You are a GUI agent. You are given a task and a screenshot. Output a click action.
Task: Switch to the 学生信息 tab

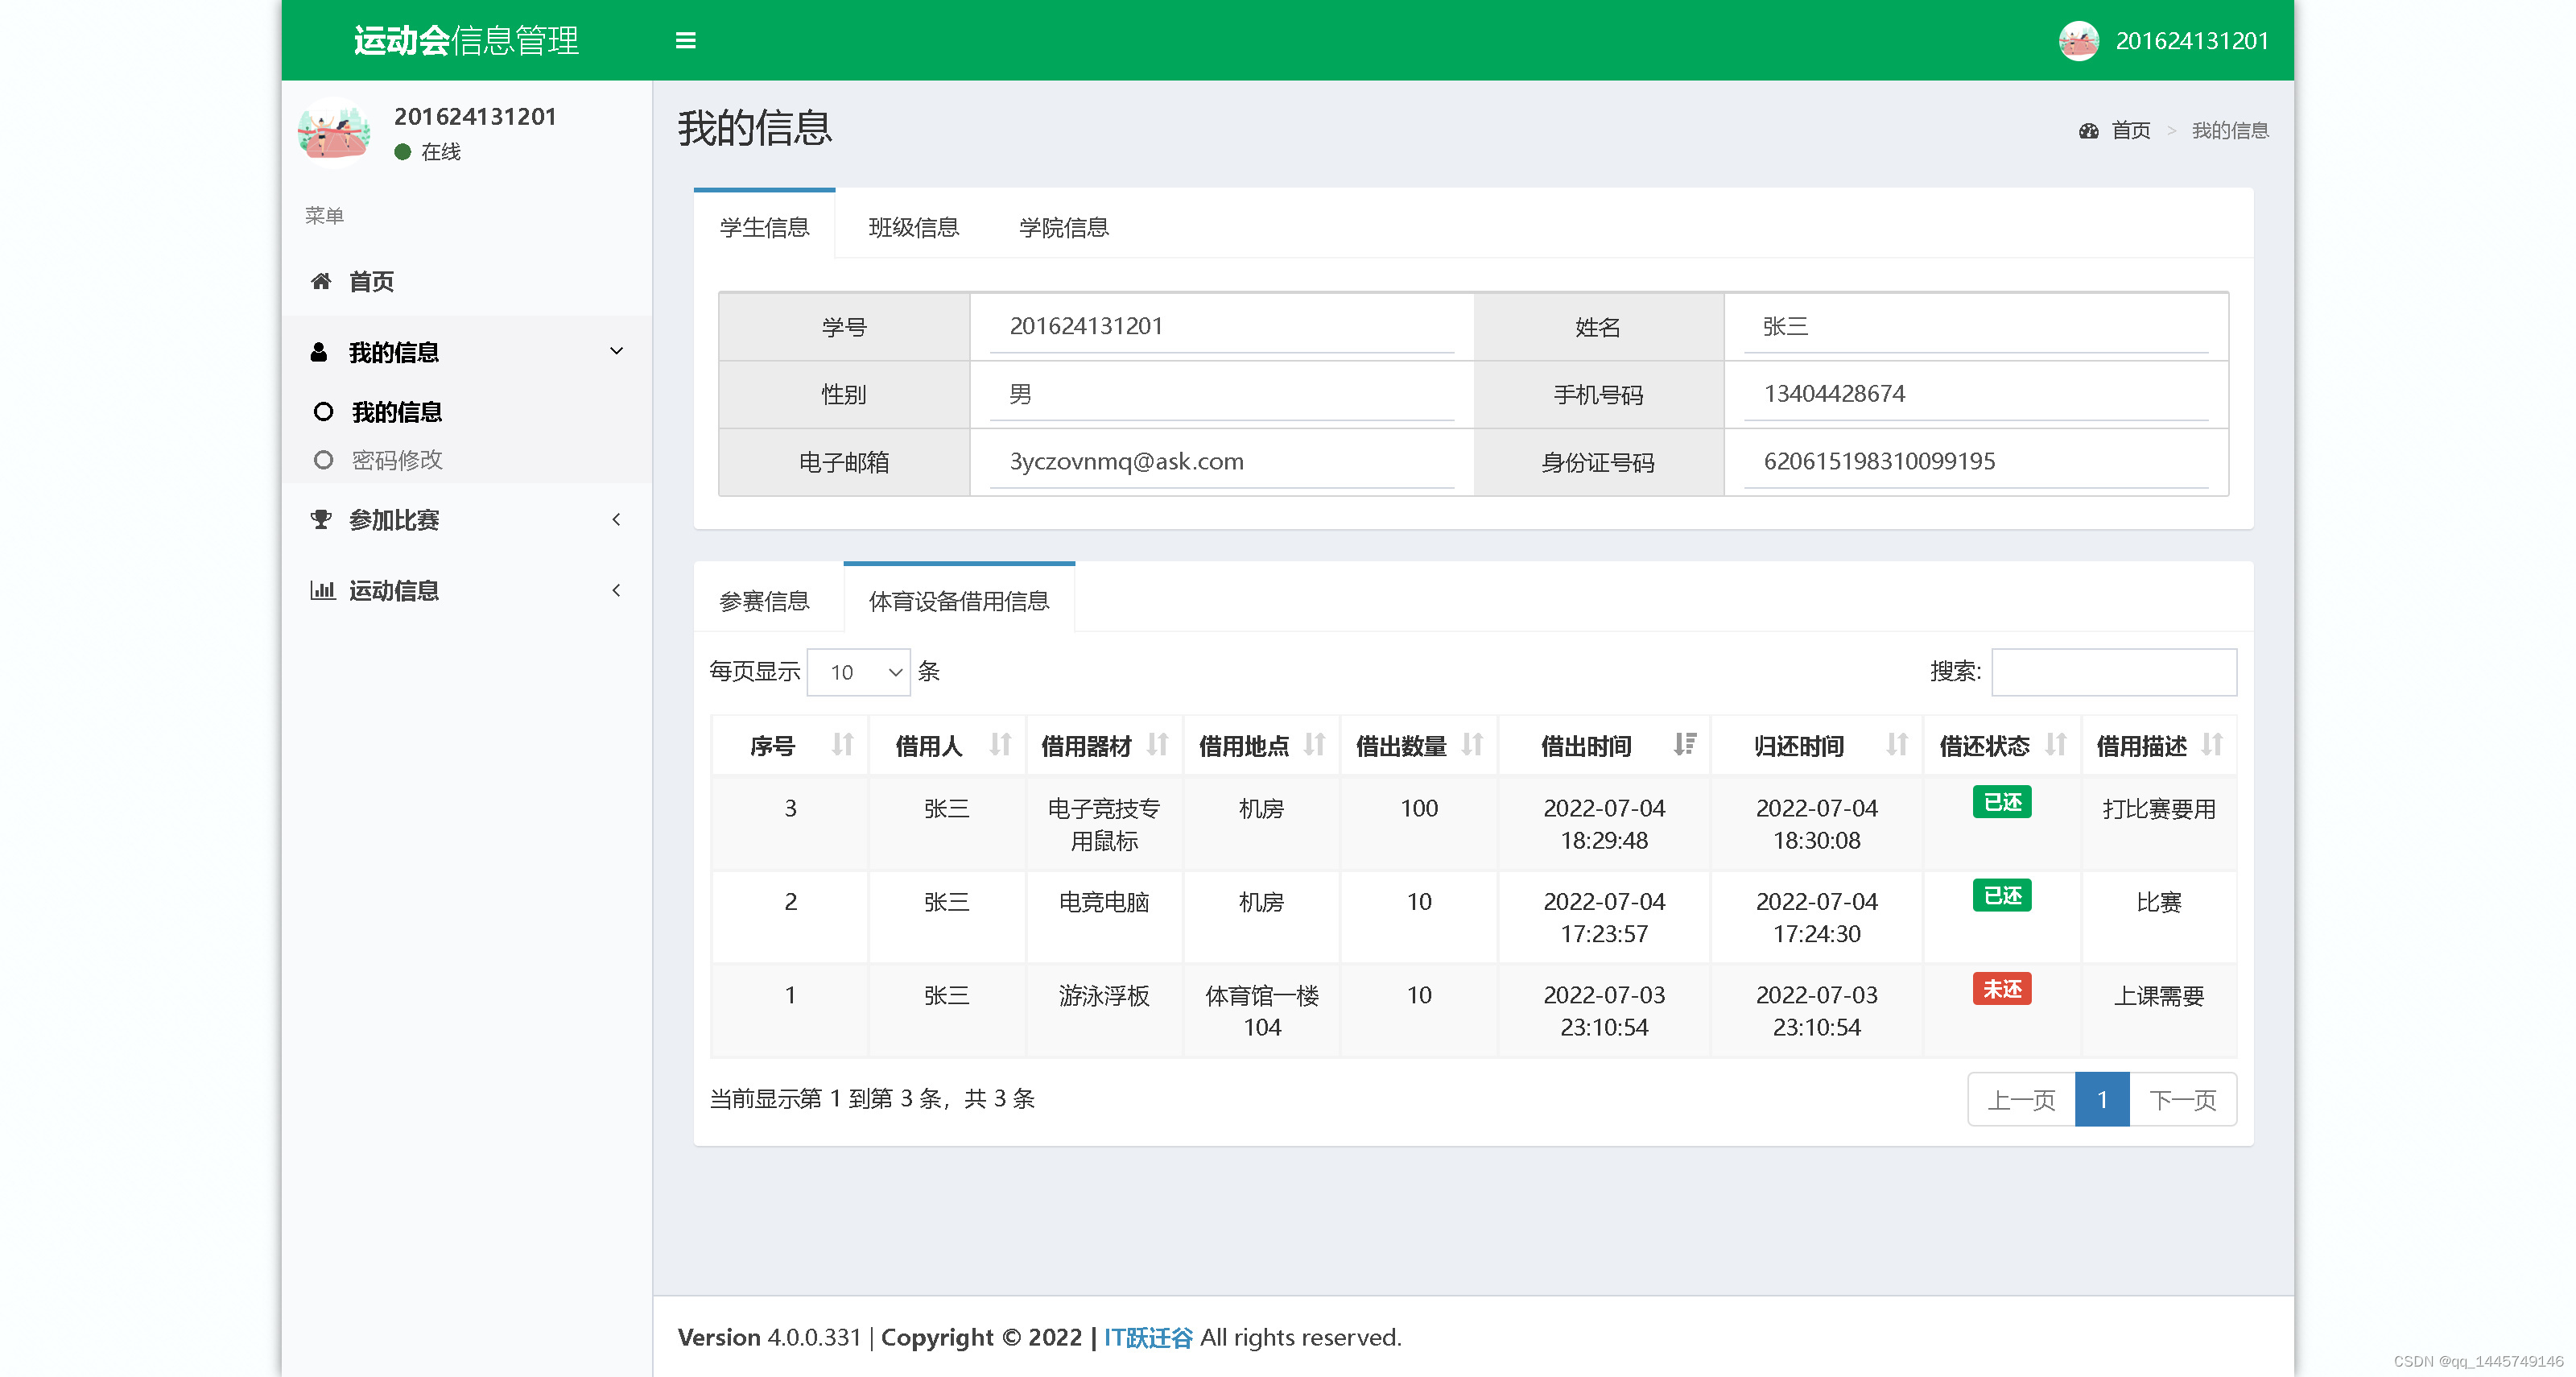764,227
